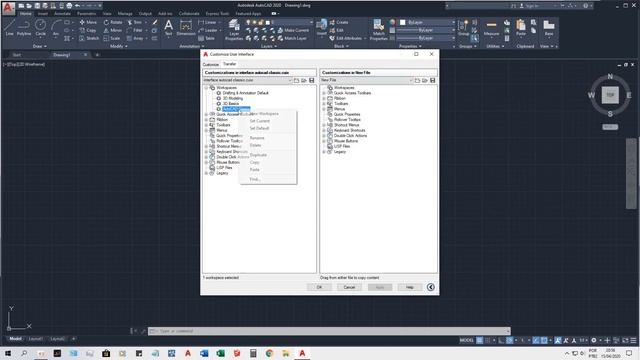640x360 pixels.
Task: Click Edit Attributes block tool
Action: pyautogui.click(x=345, y=38)
